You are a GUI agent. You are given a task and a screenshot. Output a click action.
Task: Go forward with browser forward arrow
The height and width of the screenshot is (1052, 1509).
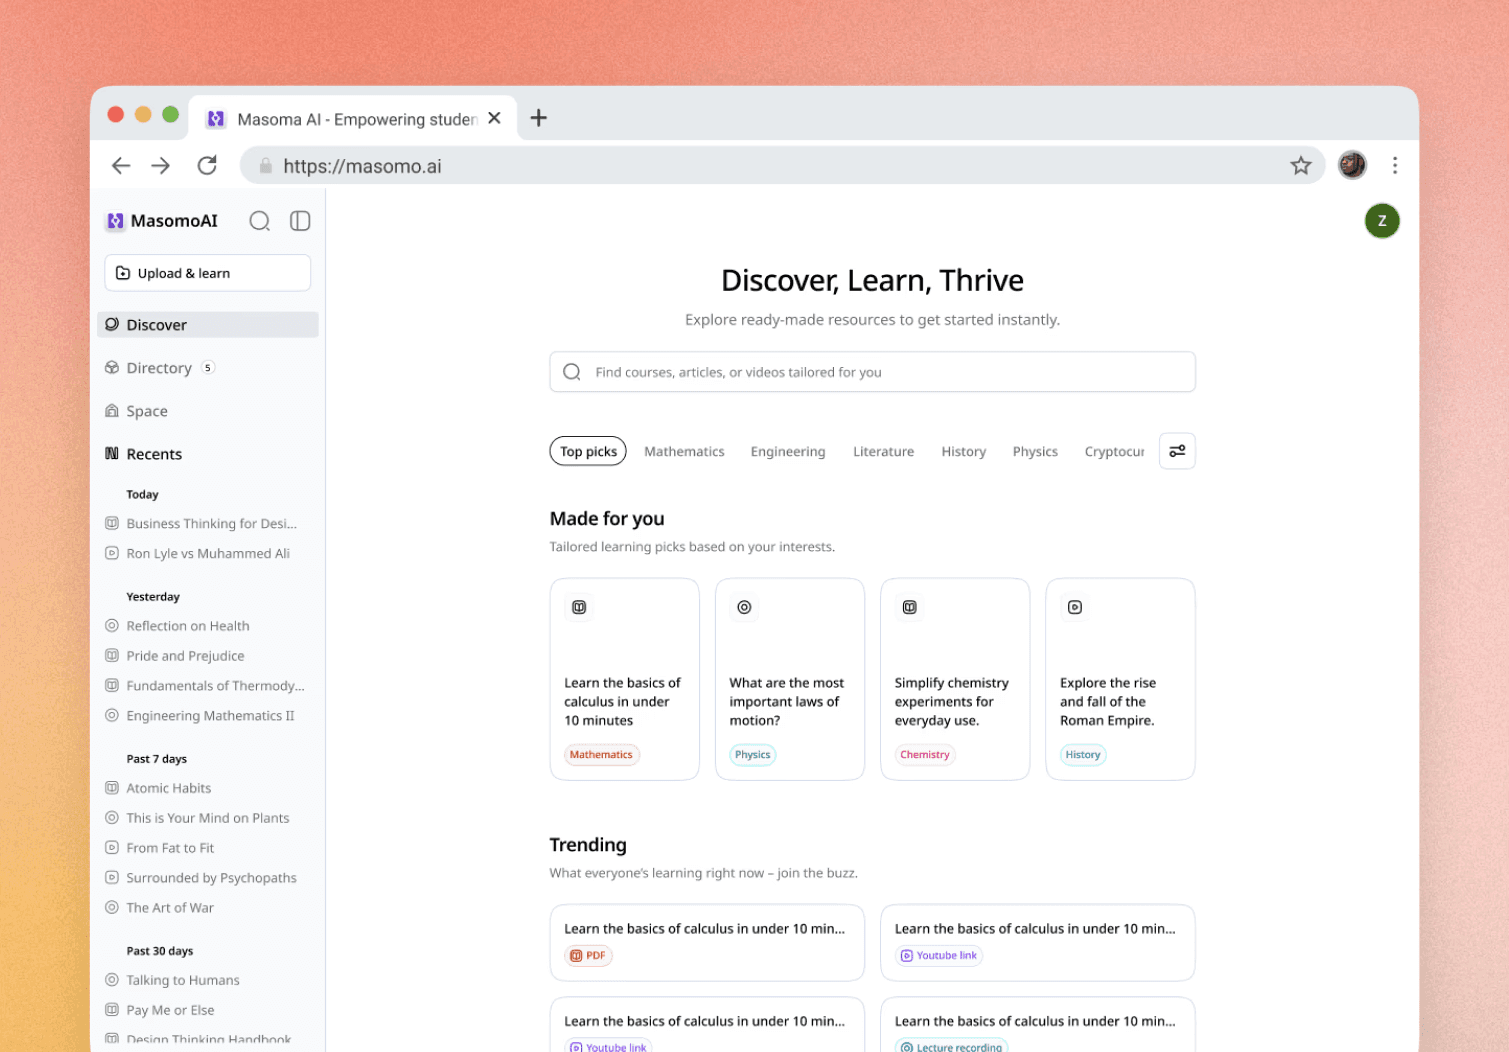click(x=161, y=166)
